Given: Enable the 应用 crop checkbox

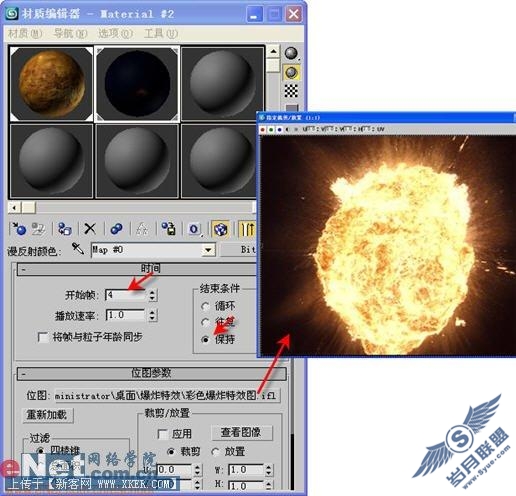Looking at the screenshot, I should tap(162, 434).
